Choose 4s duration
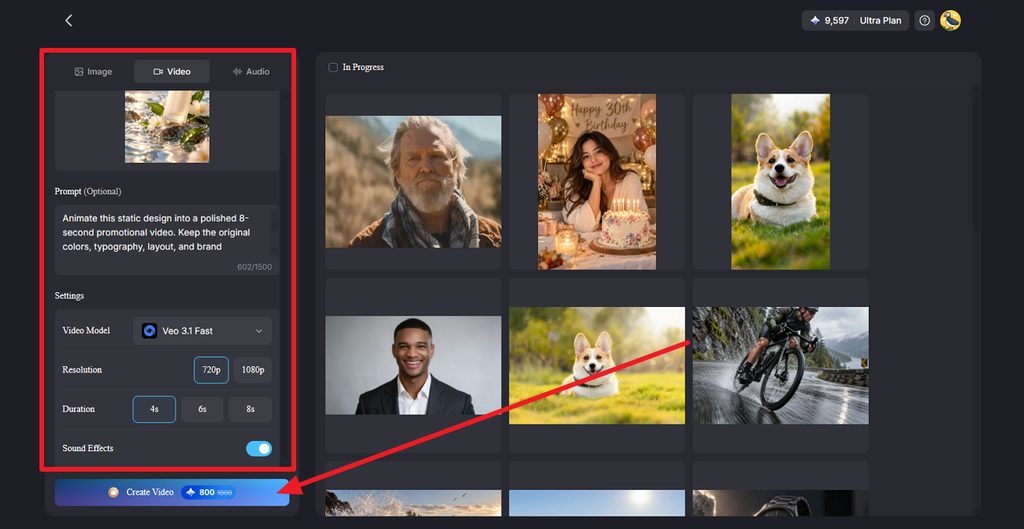1024x529 pixels. pos(154,409)
